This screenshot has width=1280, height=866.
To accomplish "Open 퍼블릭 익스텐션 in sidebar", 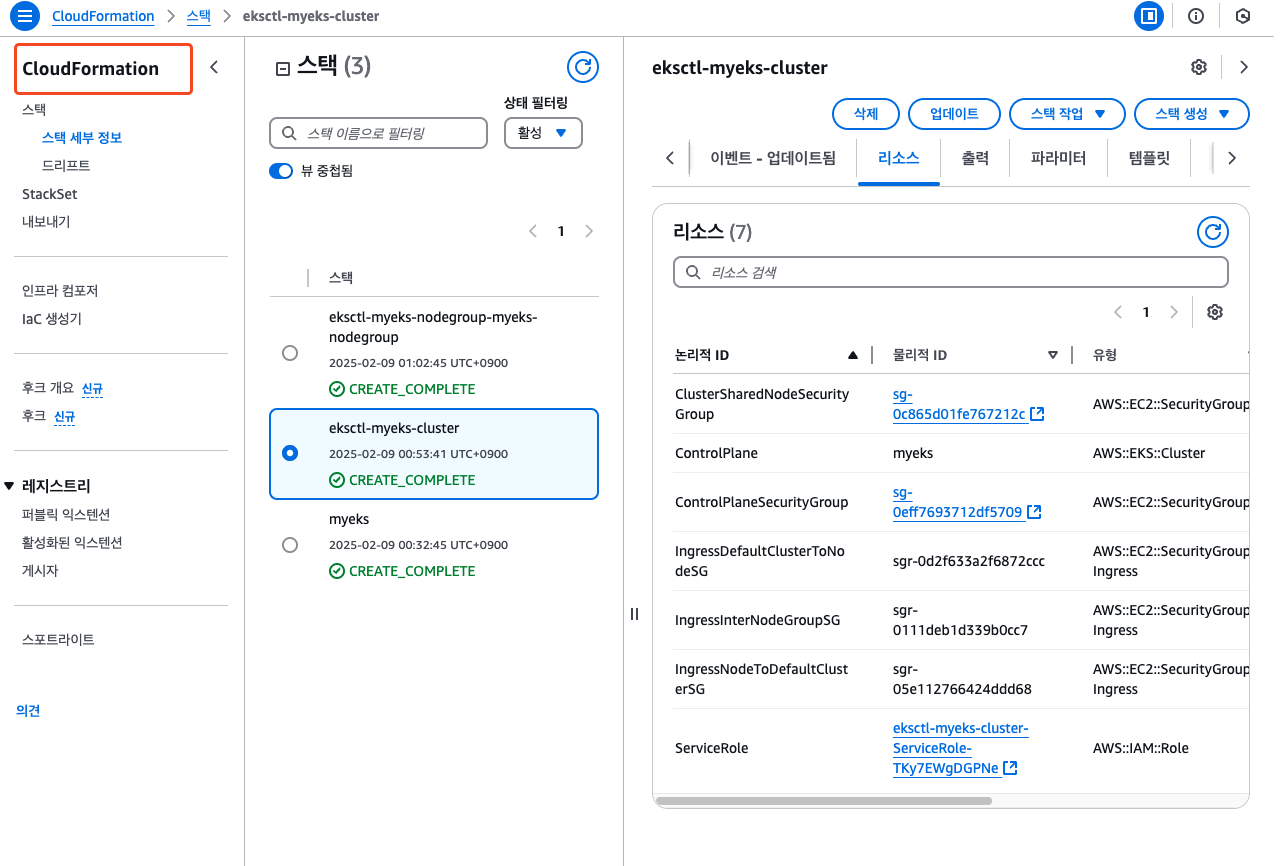I will (66, 515).
